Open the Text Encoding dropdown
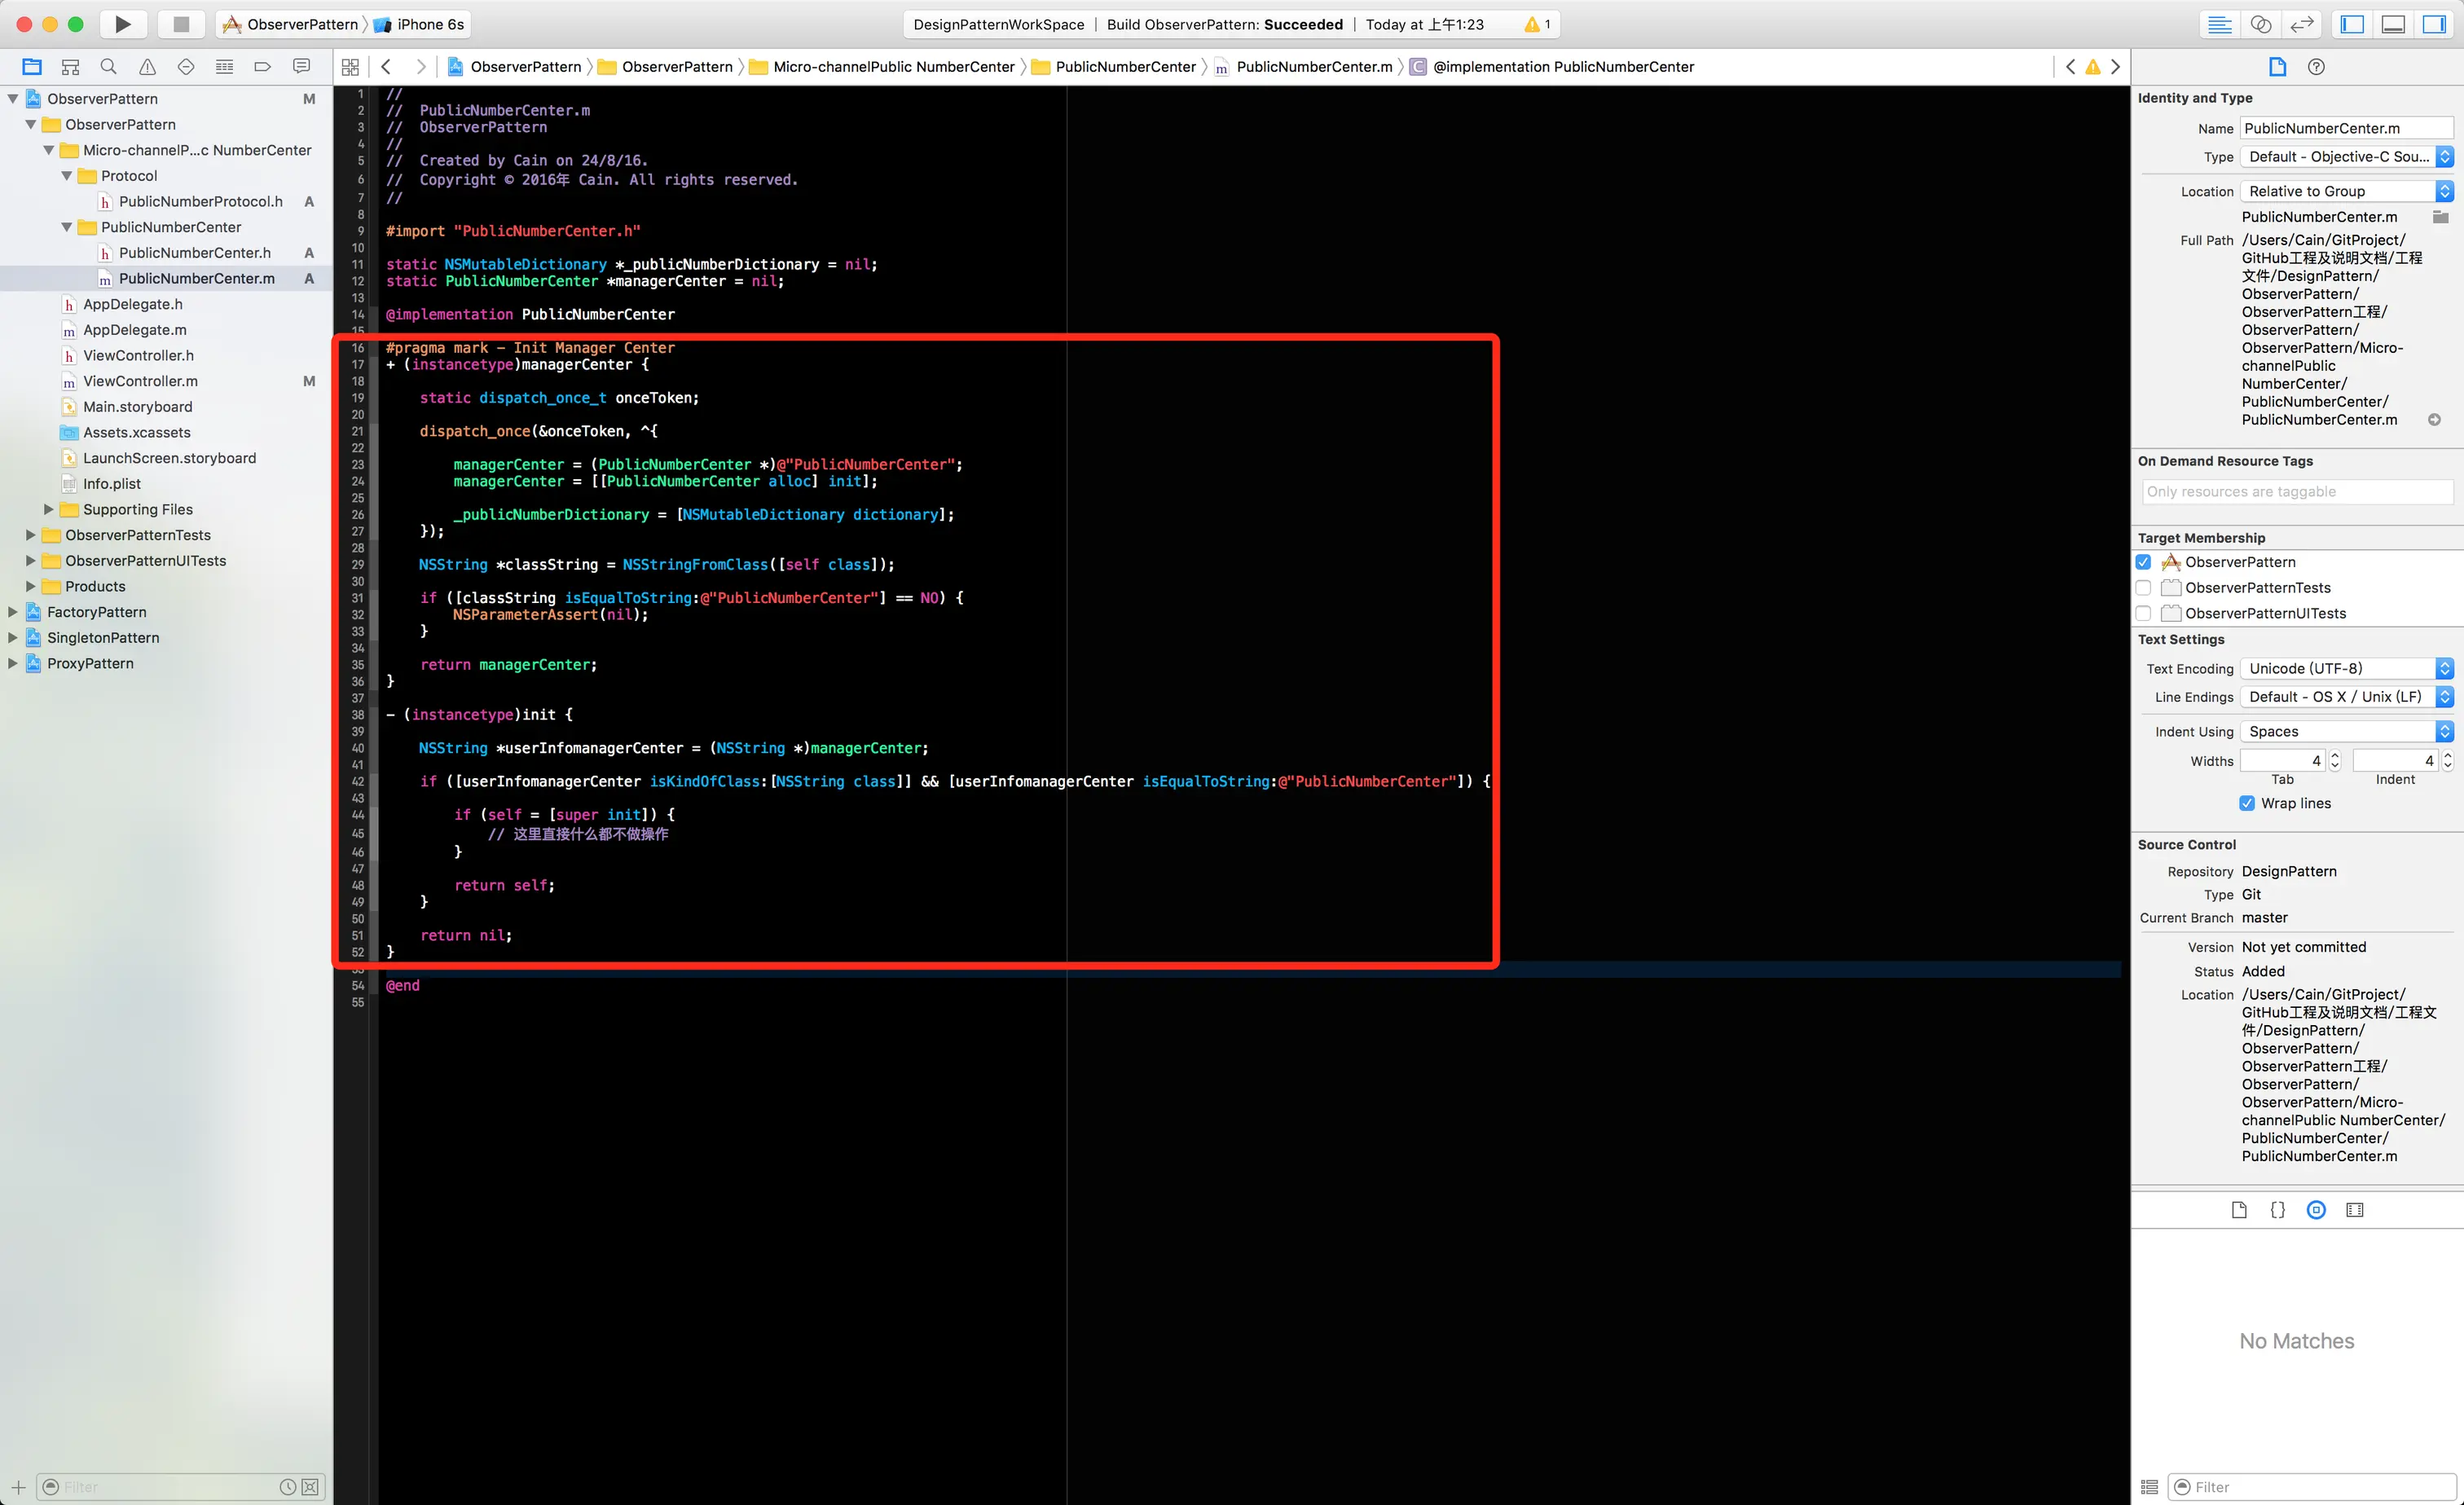This screenshot has height=1505, width=2464. [2346, 668]
